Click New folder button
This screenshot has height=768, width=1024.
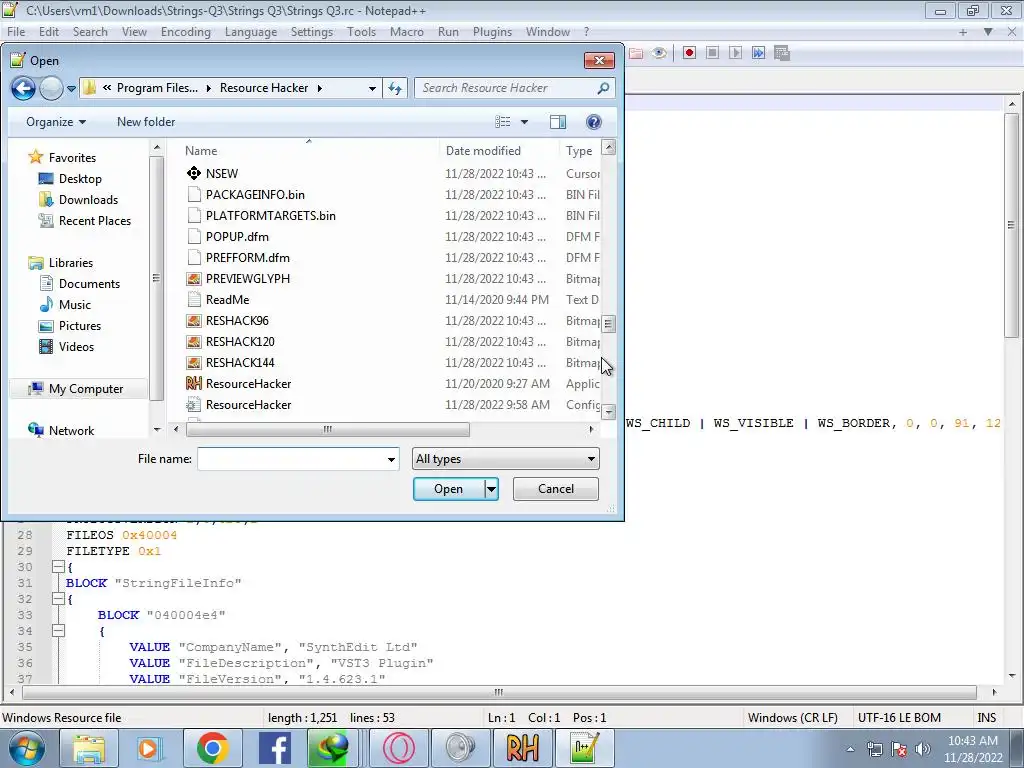(146, 122)
